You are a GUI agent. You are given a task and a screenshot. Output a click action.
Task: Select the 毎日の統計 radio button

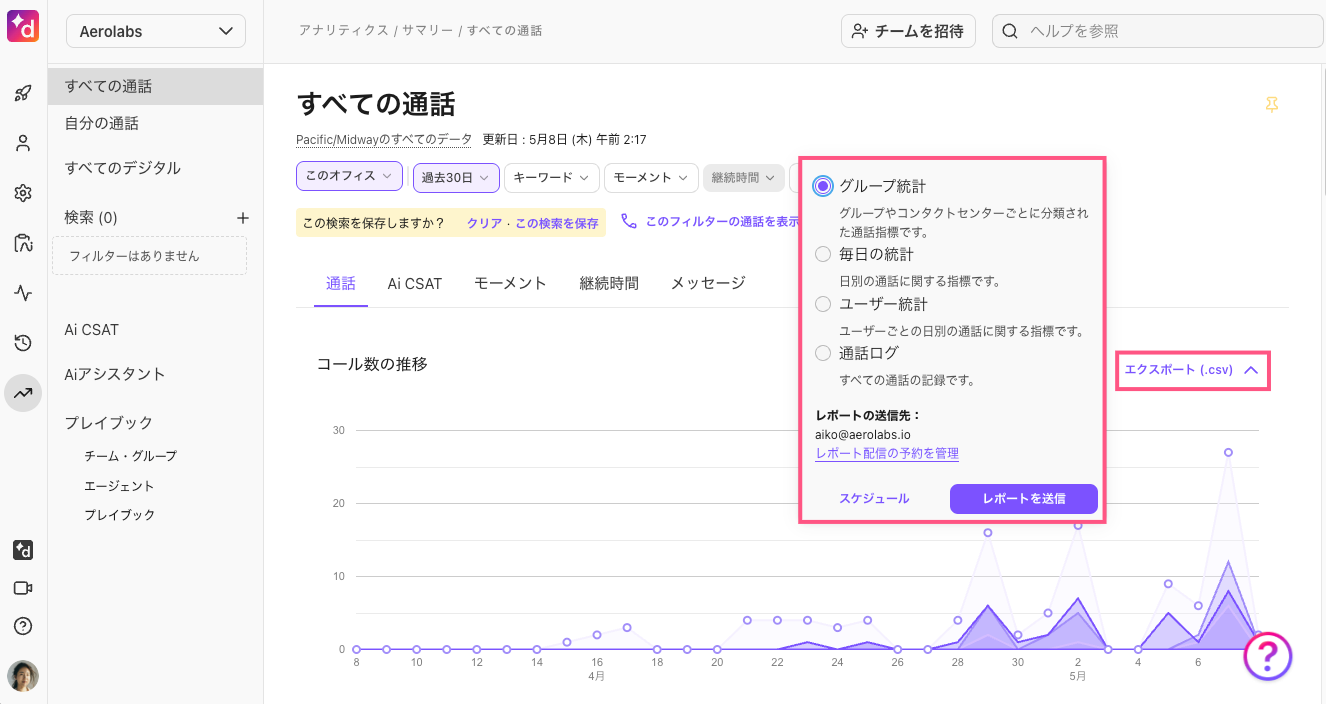823,254
